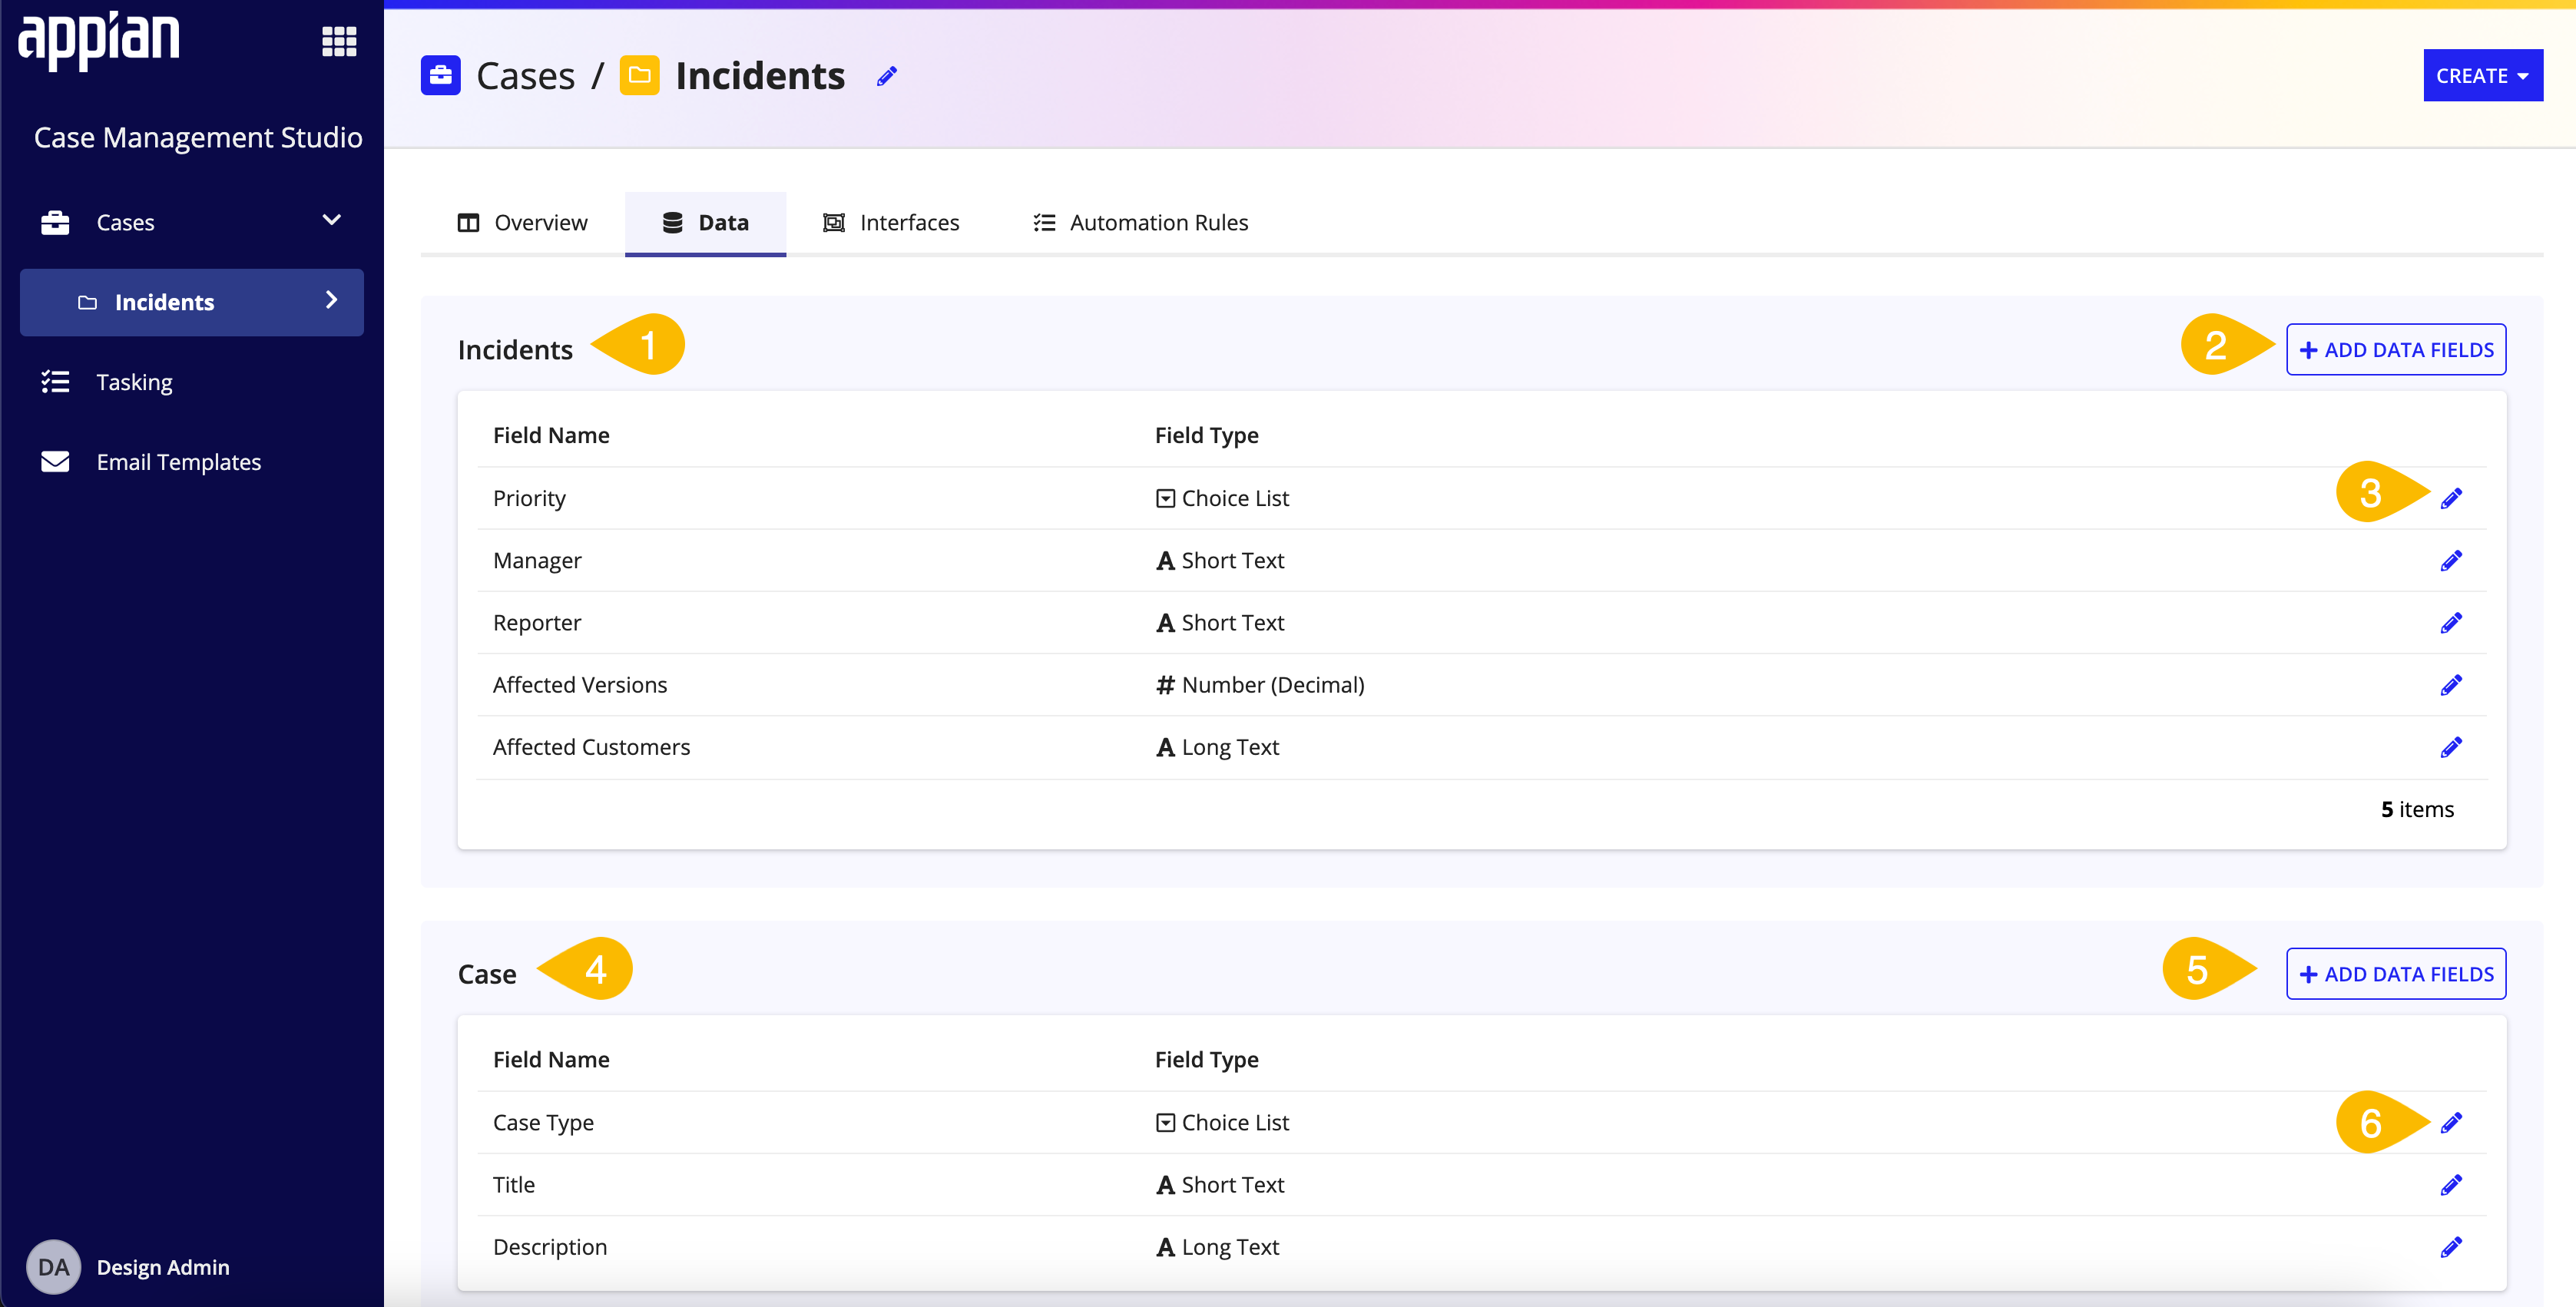This screenshot has height=1307, width=2576.
Task: Click the Cases breadcrumb link
Action: coord(525,76)
